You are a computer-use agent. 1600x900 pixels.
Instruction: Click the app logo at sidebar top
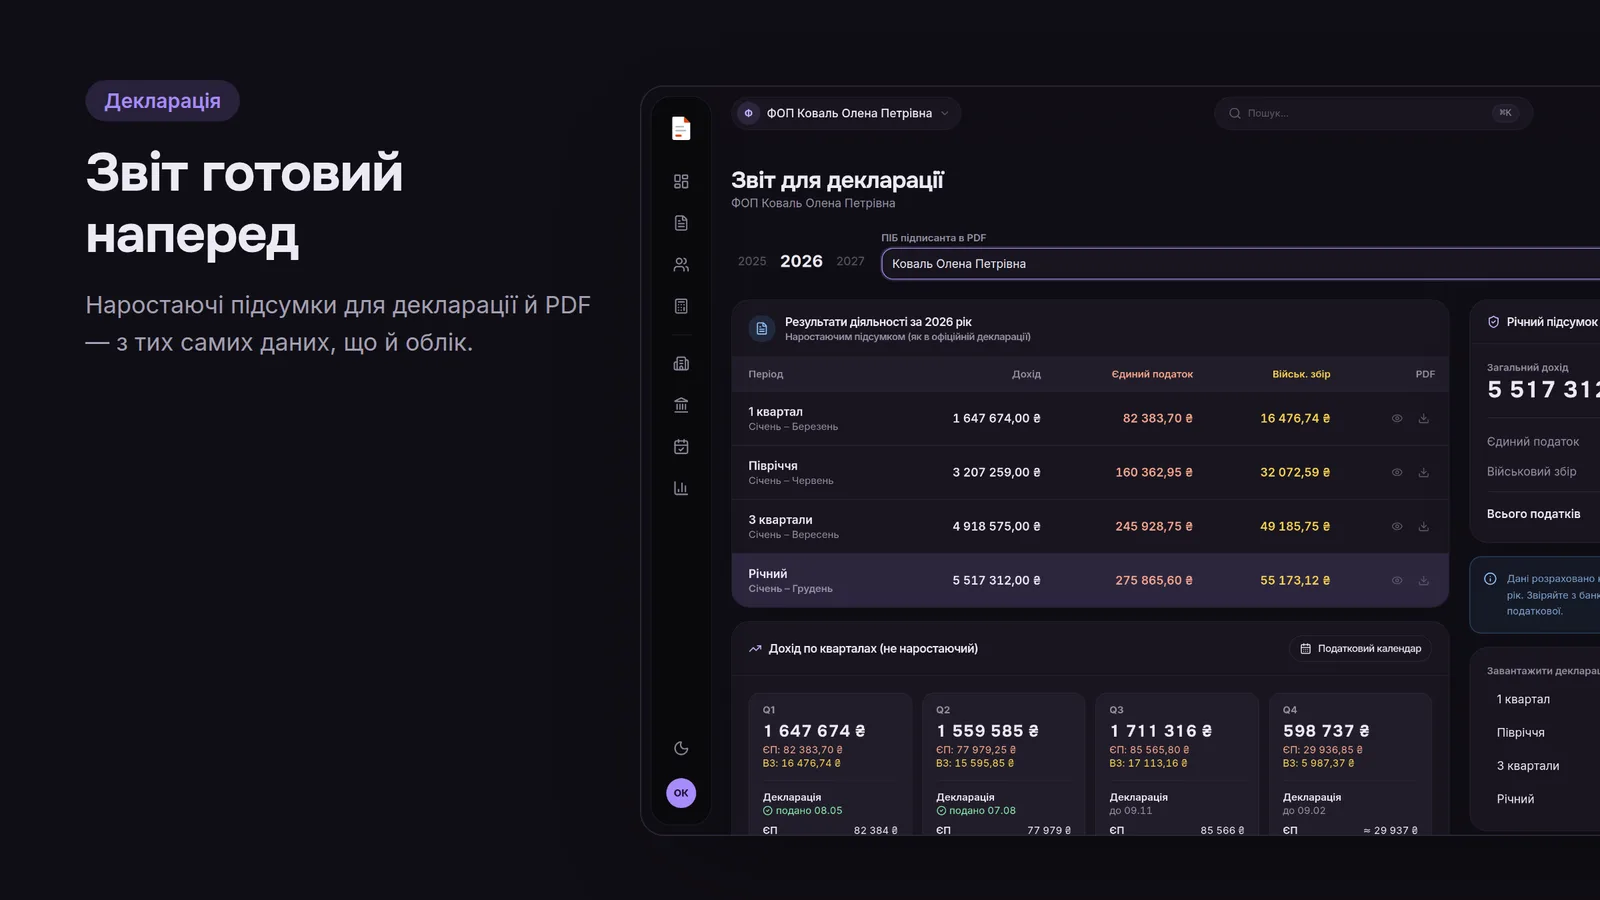(x=681, y=128)
